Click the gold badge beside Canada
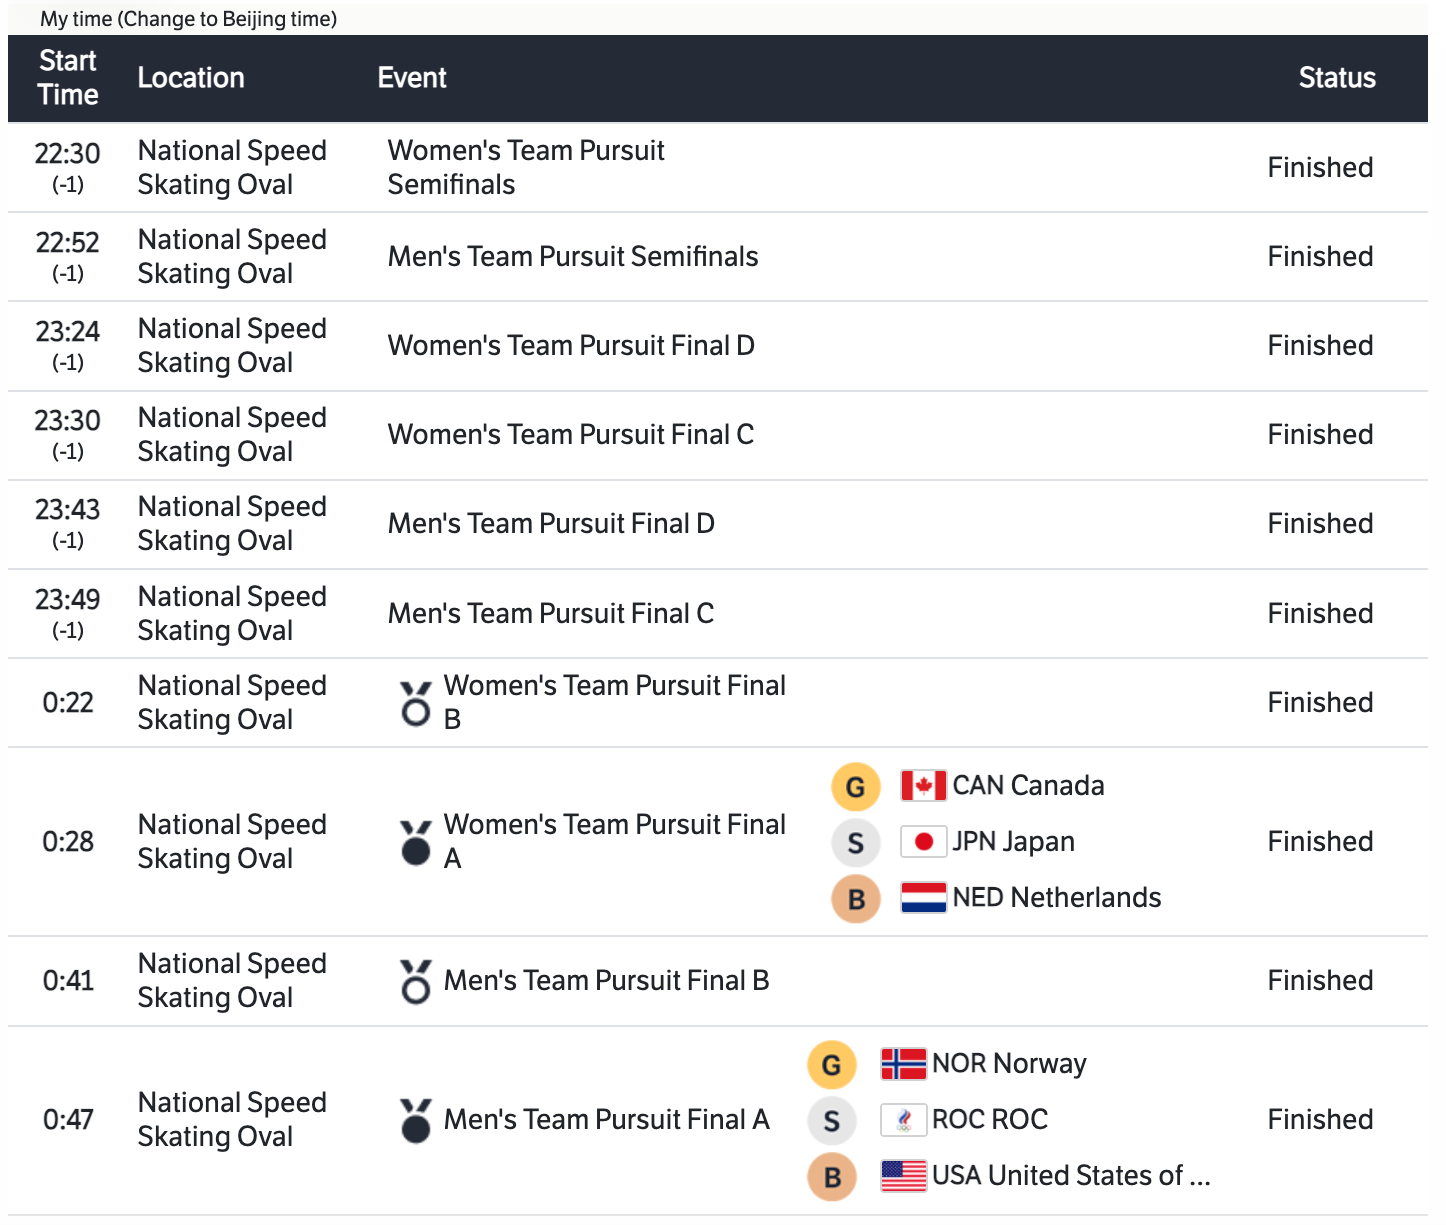 pyautogui.click(x=855, y=787)
